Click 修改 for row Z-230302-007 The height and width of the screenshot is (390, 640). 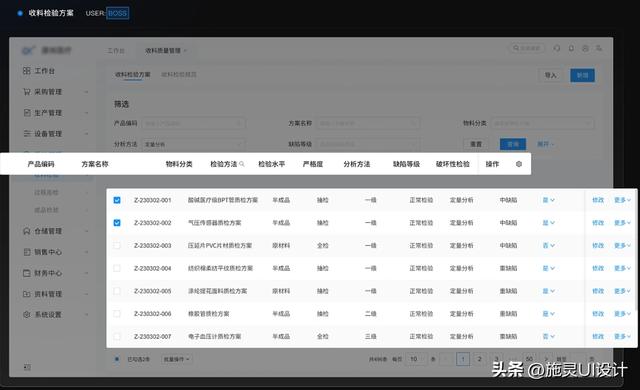[x=598, y=336]
